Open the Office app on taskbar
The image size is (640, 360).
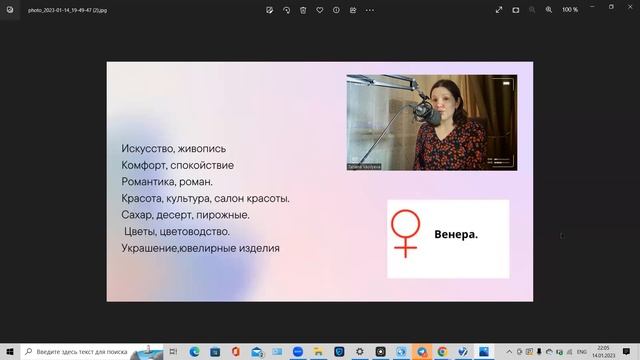(x=236, y=351)
